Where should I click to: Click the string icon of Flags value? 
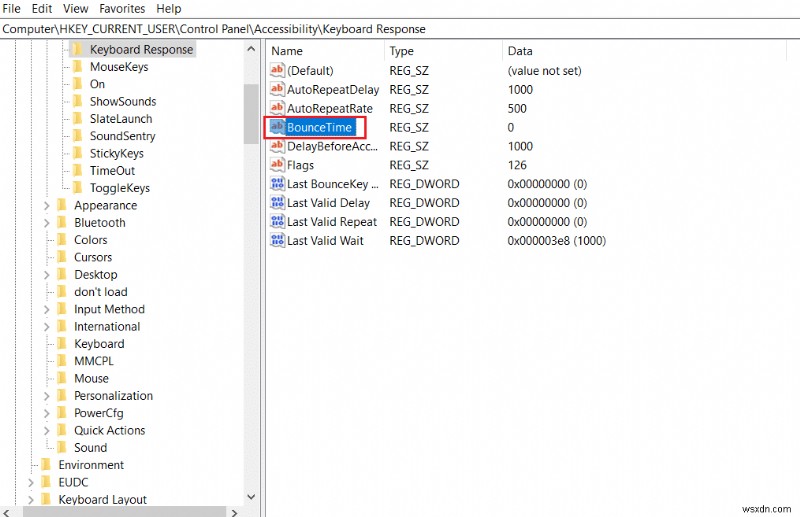(x=277, y=165)
